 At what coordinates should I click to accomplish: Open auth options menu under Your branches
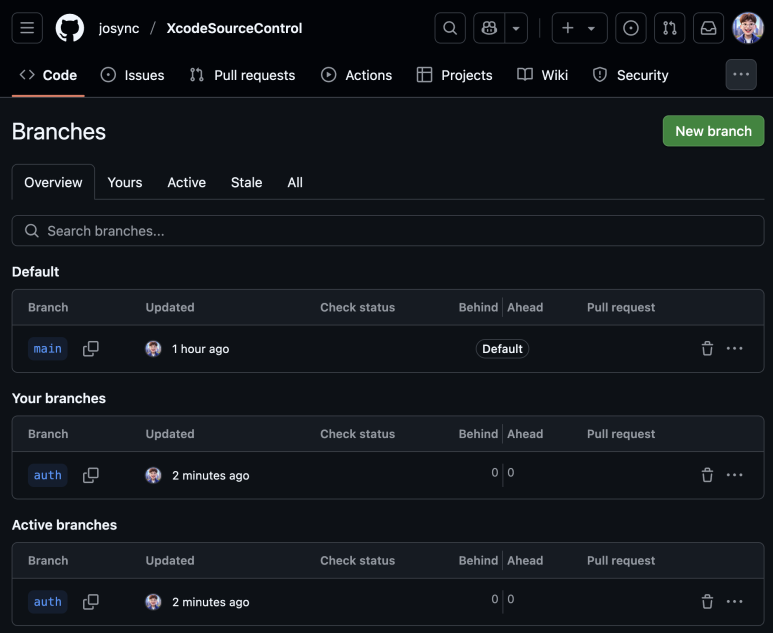pos(735,475)
